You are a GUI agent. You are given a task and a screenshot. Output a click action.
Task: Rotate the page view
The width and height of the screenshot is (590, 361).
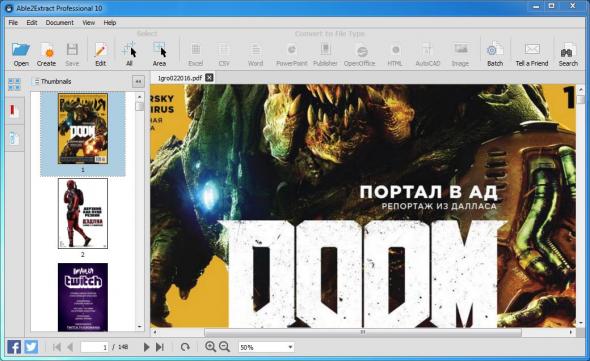185,347
